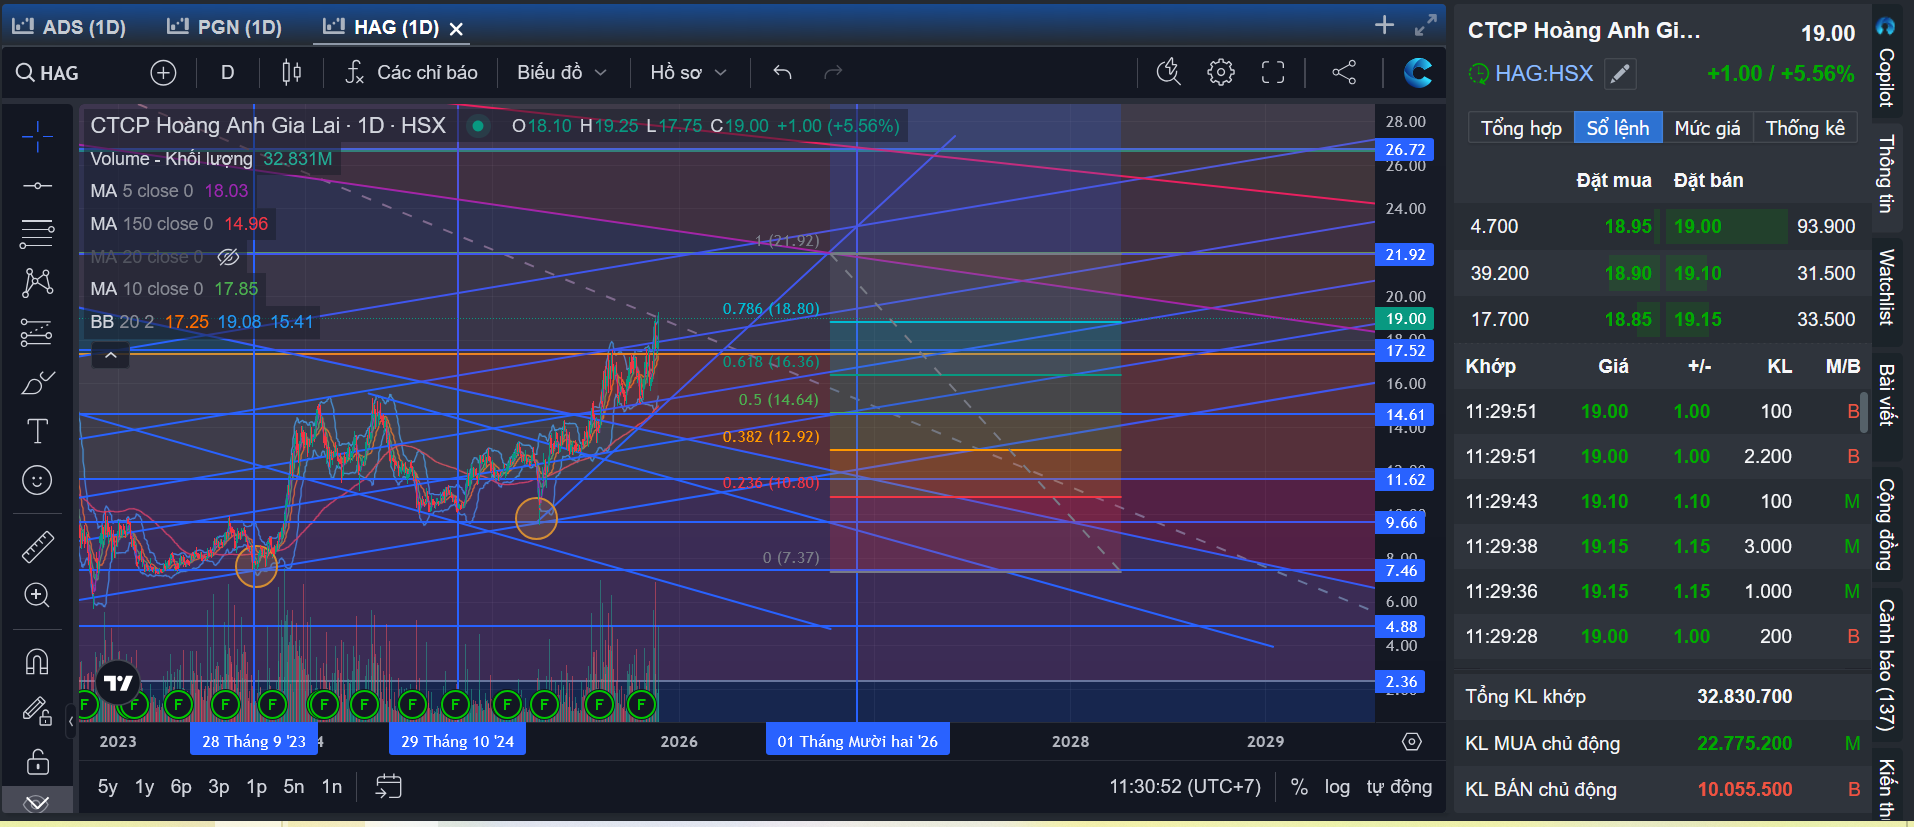This screenshot has width=1914, height=827.
Task: Set chart range to 5n
Action: coord(294,787)
